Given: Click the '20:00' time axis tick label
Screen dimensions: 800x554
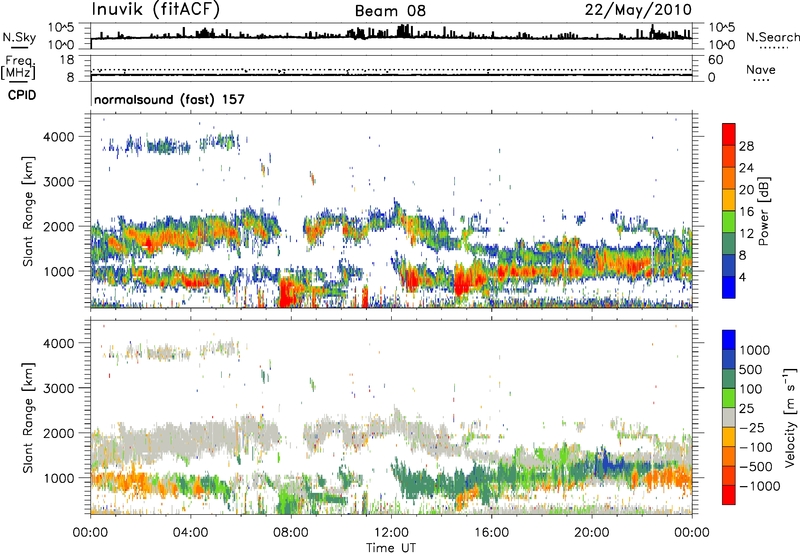Looking at the screenshot, I should [x=591, y=533].
